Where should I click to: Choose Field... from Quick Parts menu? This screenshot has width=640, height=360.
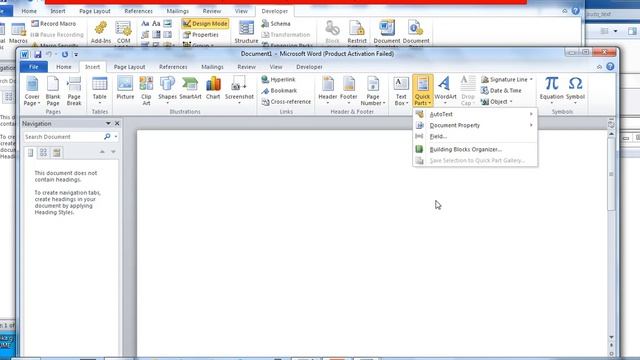coord(475,136)
